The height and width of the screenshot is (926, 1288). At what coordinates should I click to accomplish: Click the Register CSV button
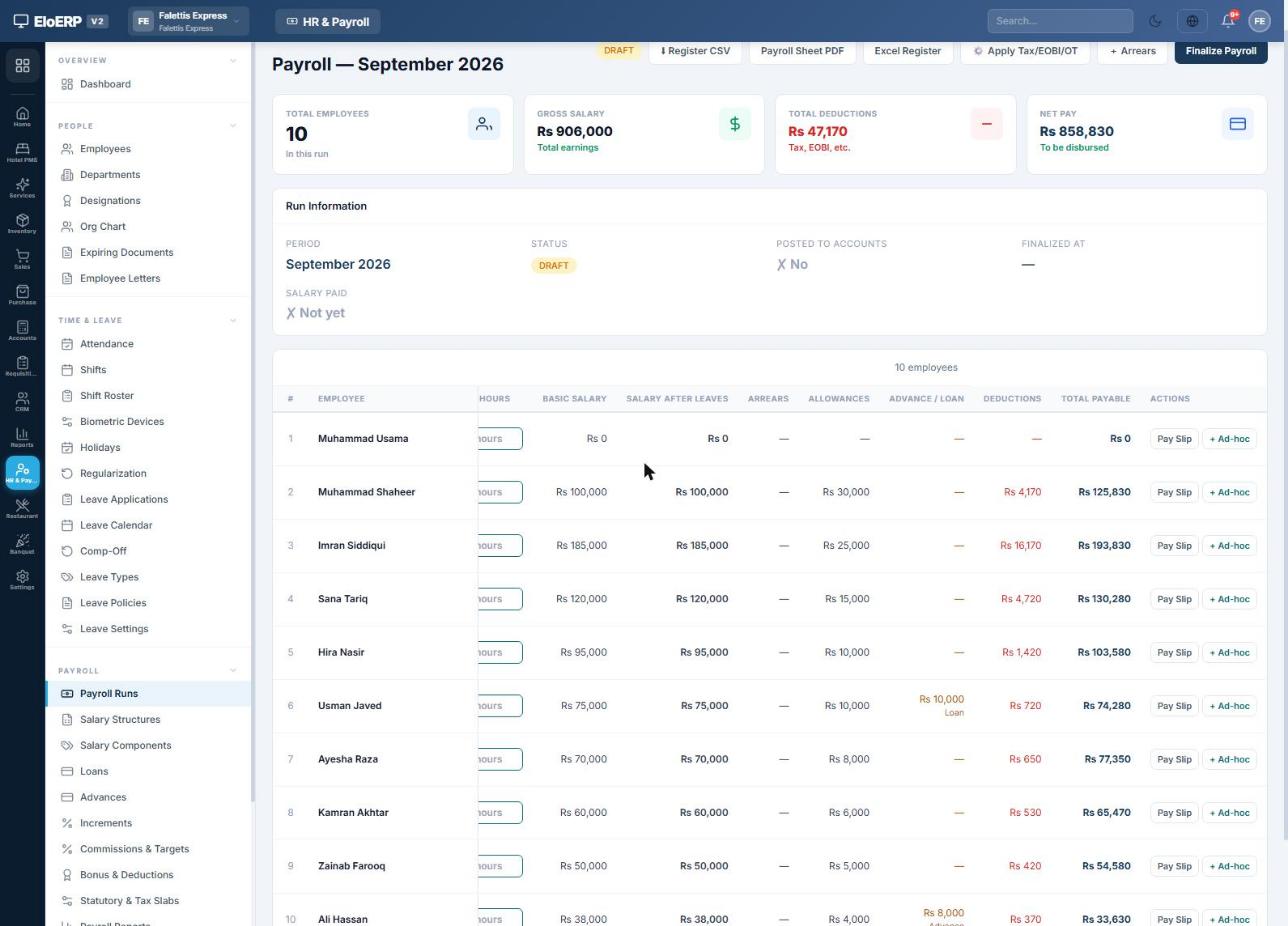695,51
